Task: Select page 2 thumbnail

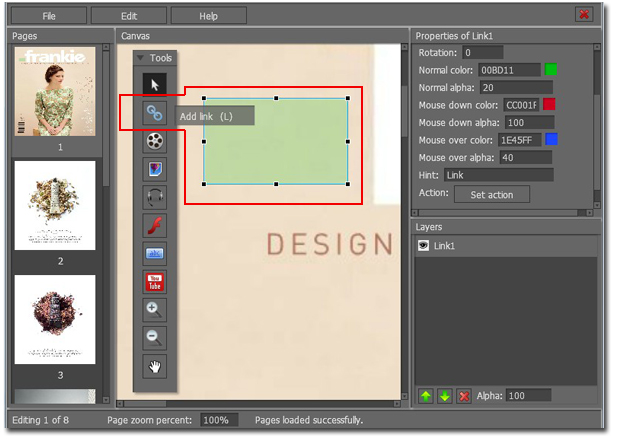Action: 55,206
